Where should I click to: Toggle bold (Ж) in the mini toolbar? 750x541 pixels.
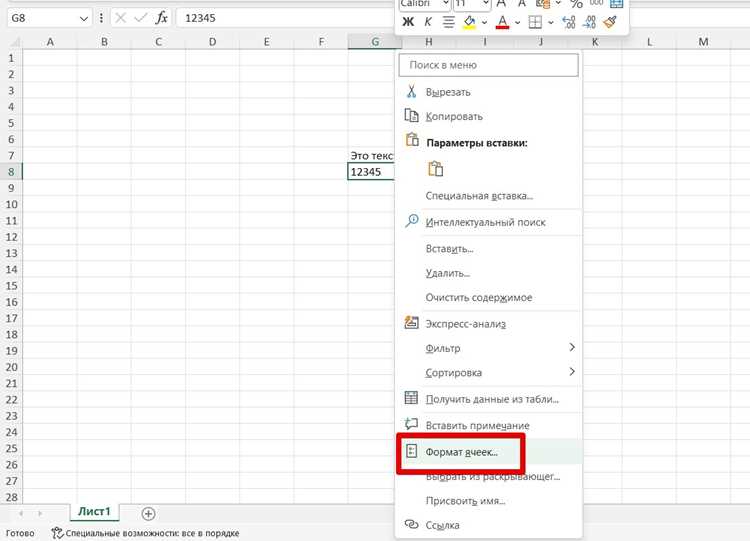coord(408,22)
